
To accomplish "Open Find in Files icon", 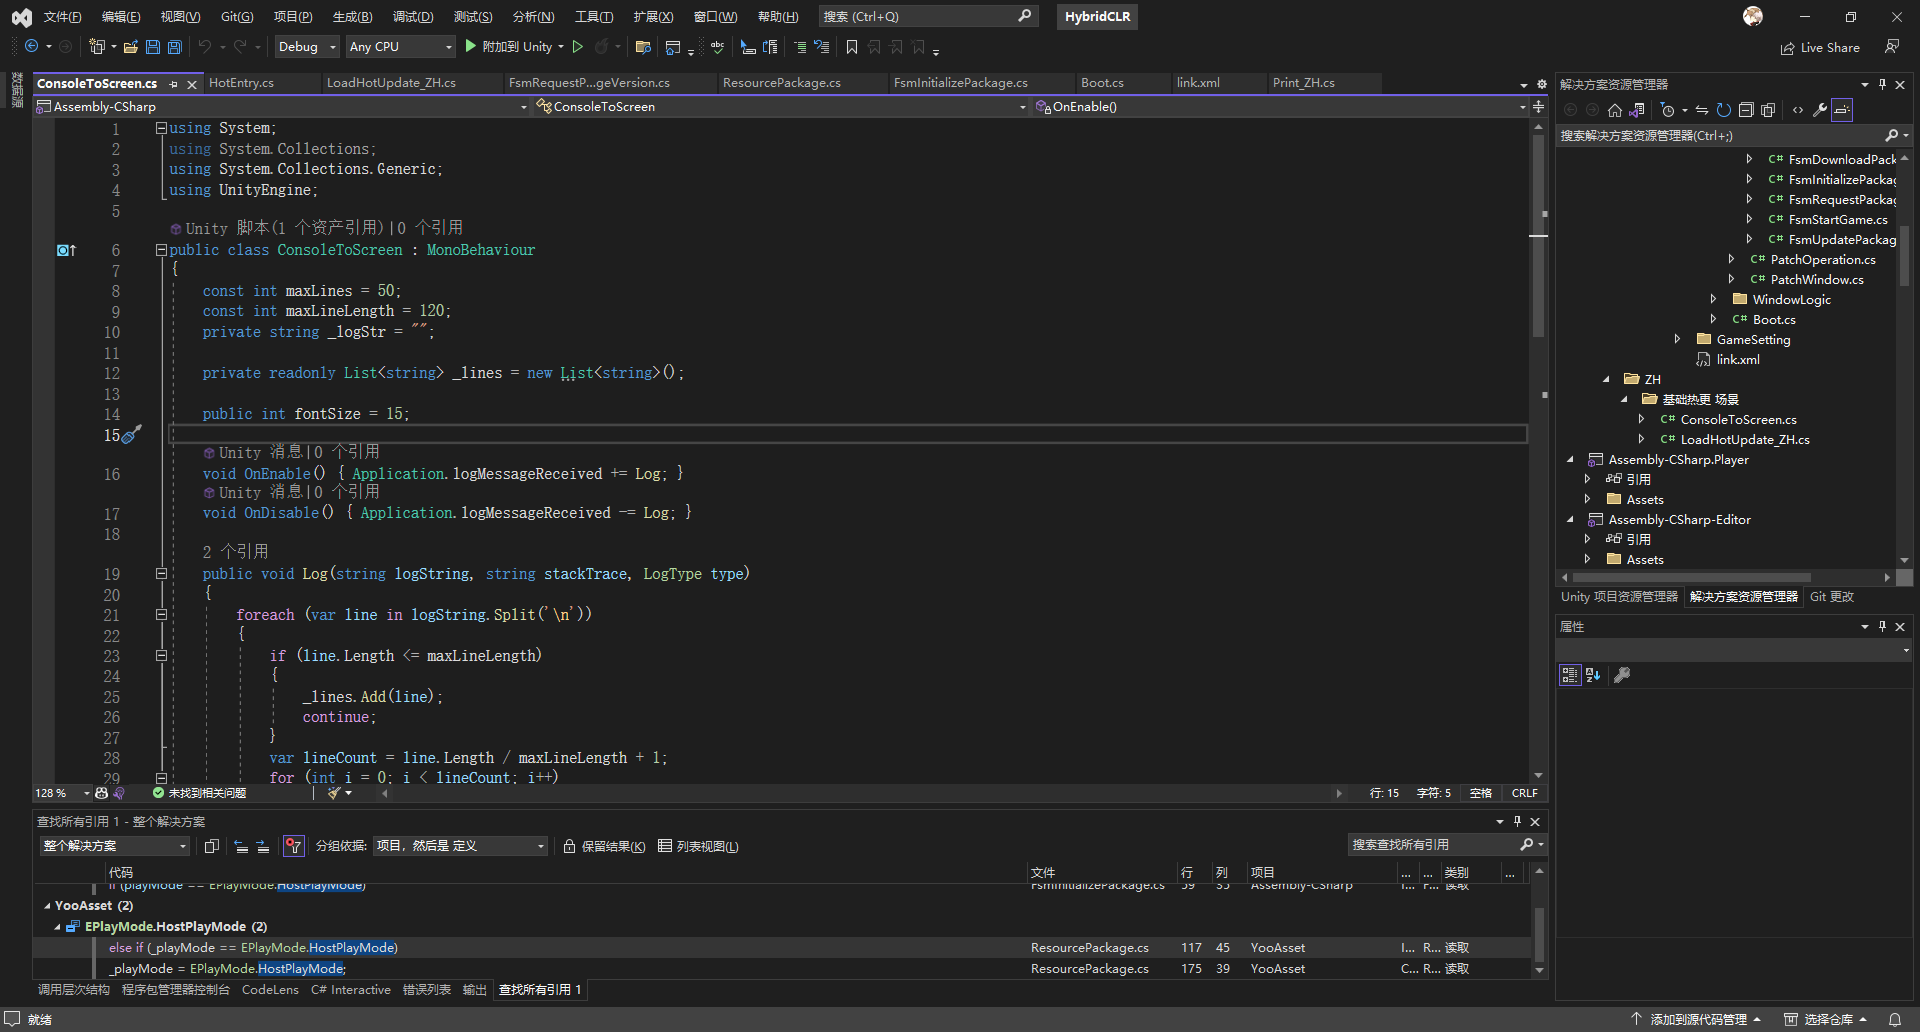I will coord(643,47).
